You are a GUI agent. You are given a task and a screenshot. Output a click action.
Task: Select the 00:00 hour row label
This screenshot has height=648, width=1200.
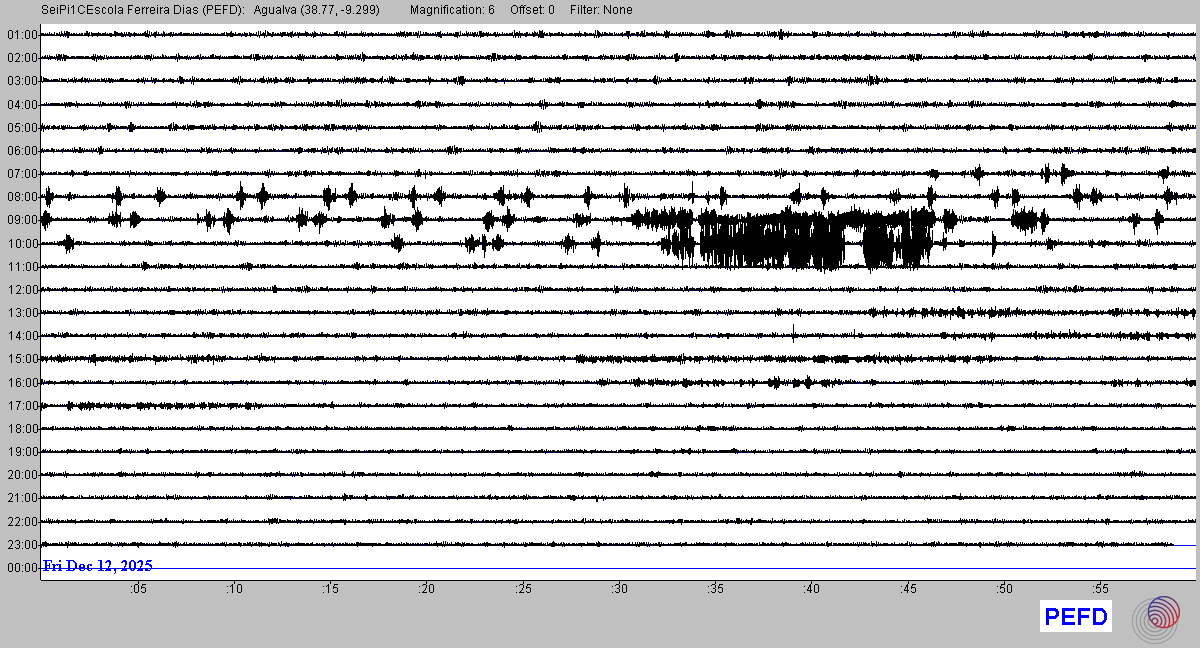[21, 568]
